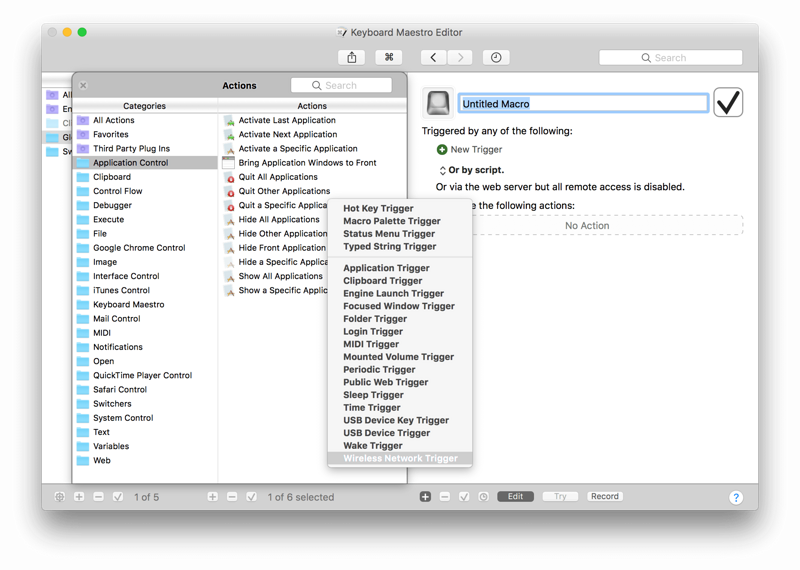This screenshot has height=570, width=800.
Task: Click the New Trigger link
Action: point(476,150)
